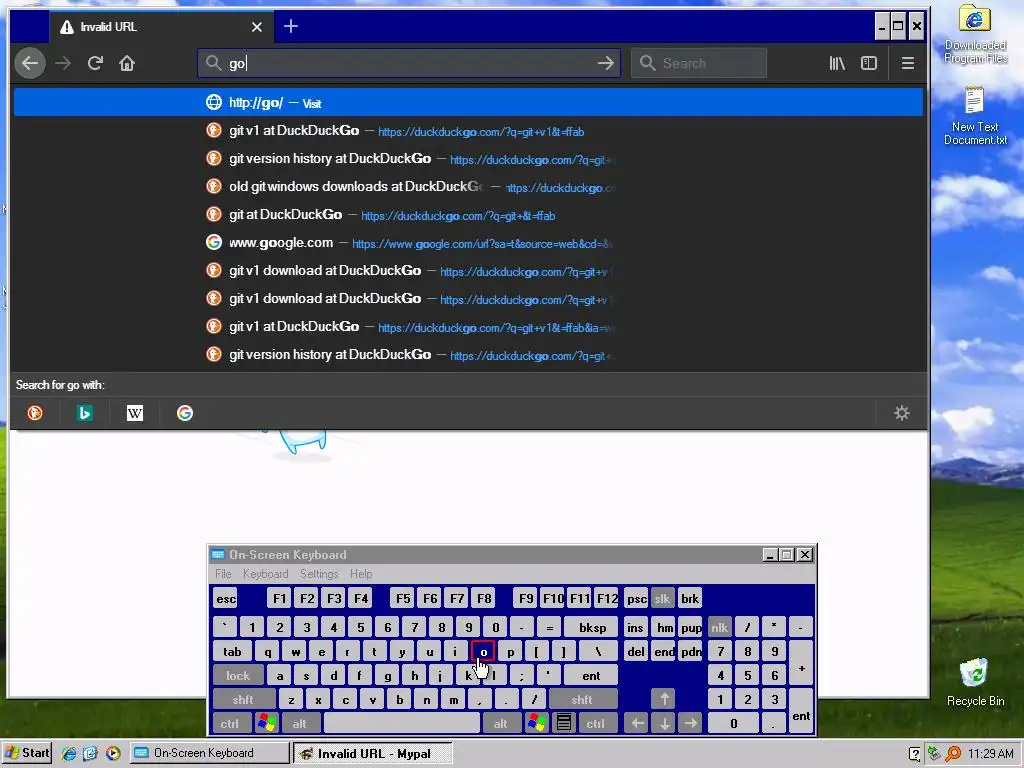Click the go arrow in the address bar
The width and height of the screenshot is (1024, 768).
click(x=605, y=63)
